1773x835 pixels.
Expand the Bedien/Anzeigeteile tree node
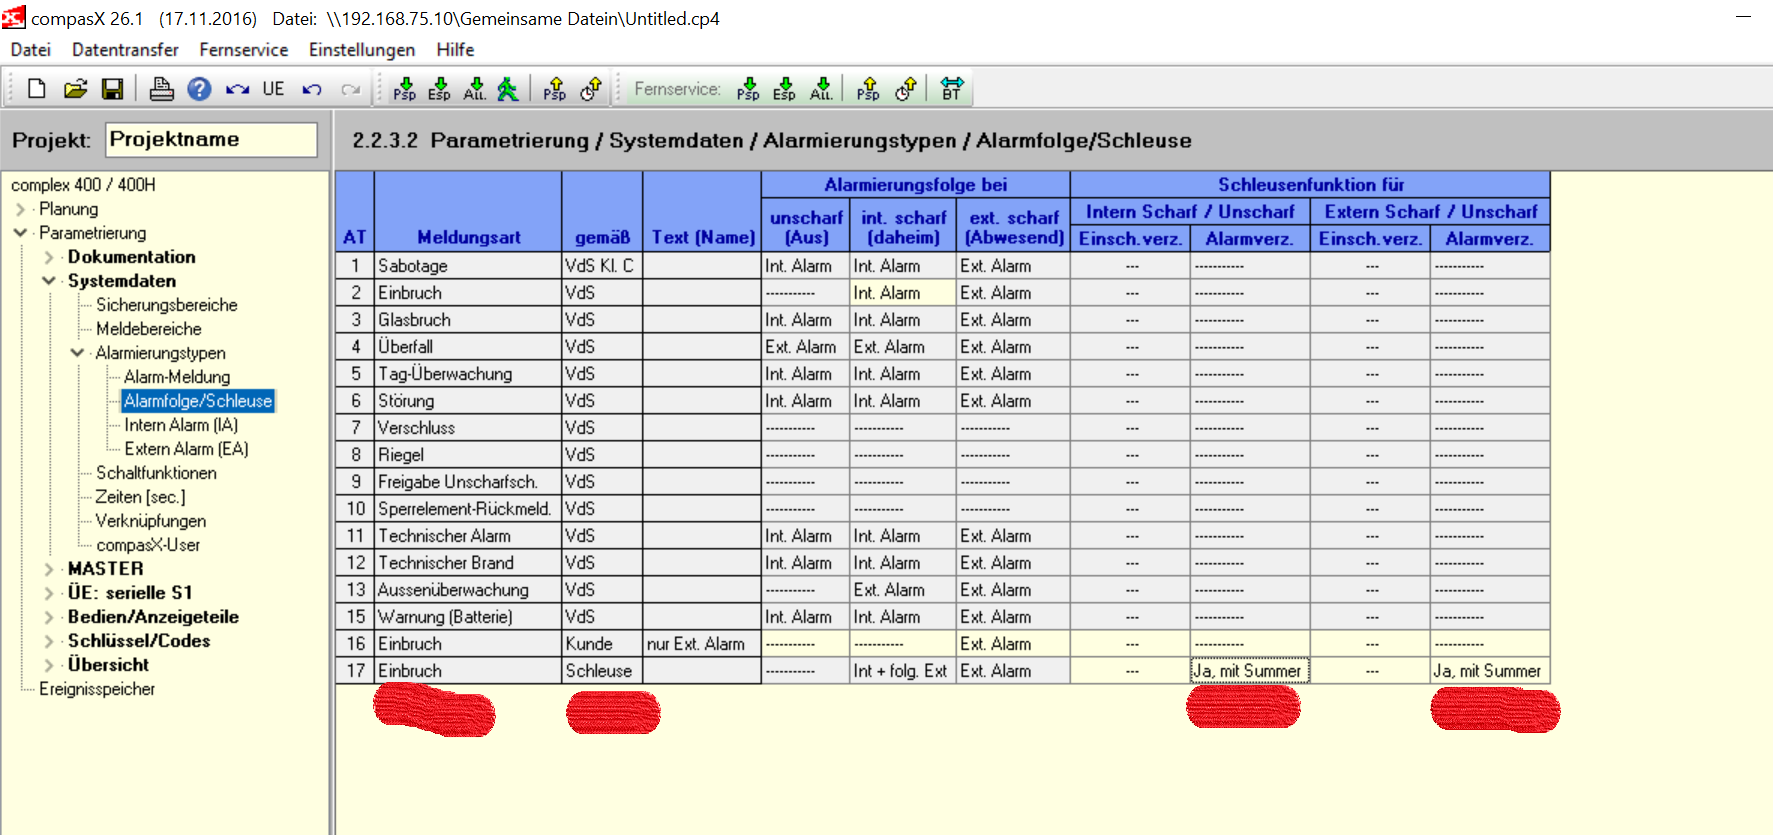pyautogui.click(x=49, y=617)
